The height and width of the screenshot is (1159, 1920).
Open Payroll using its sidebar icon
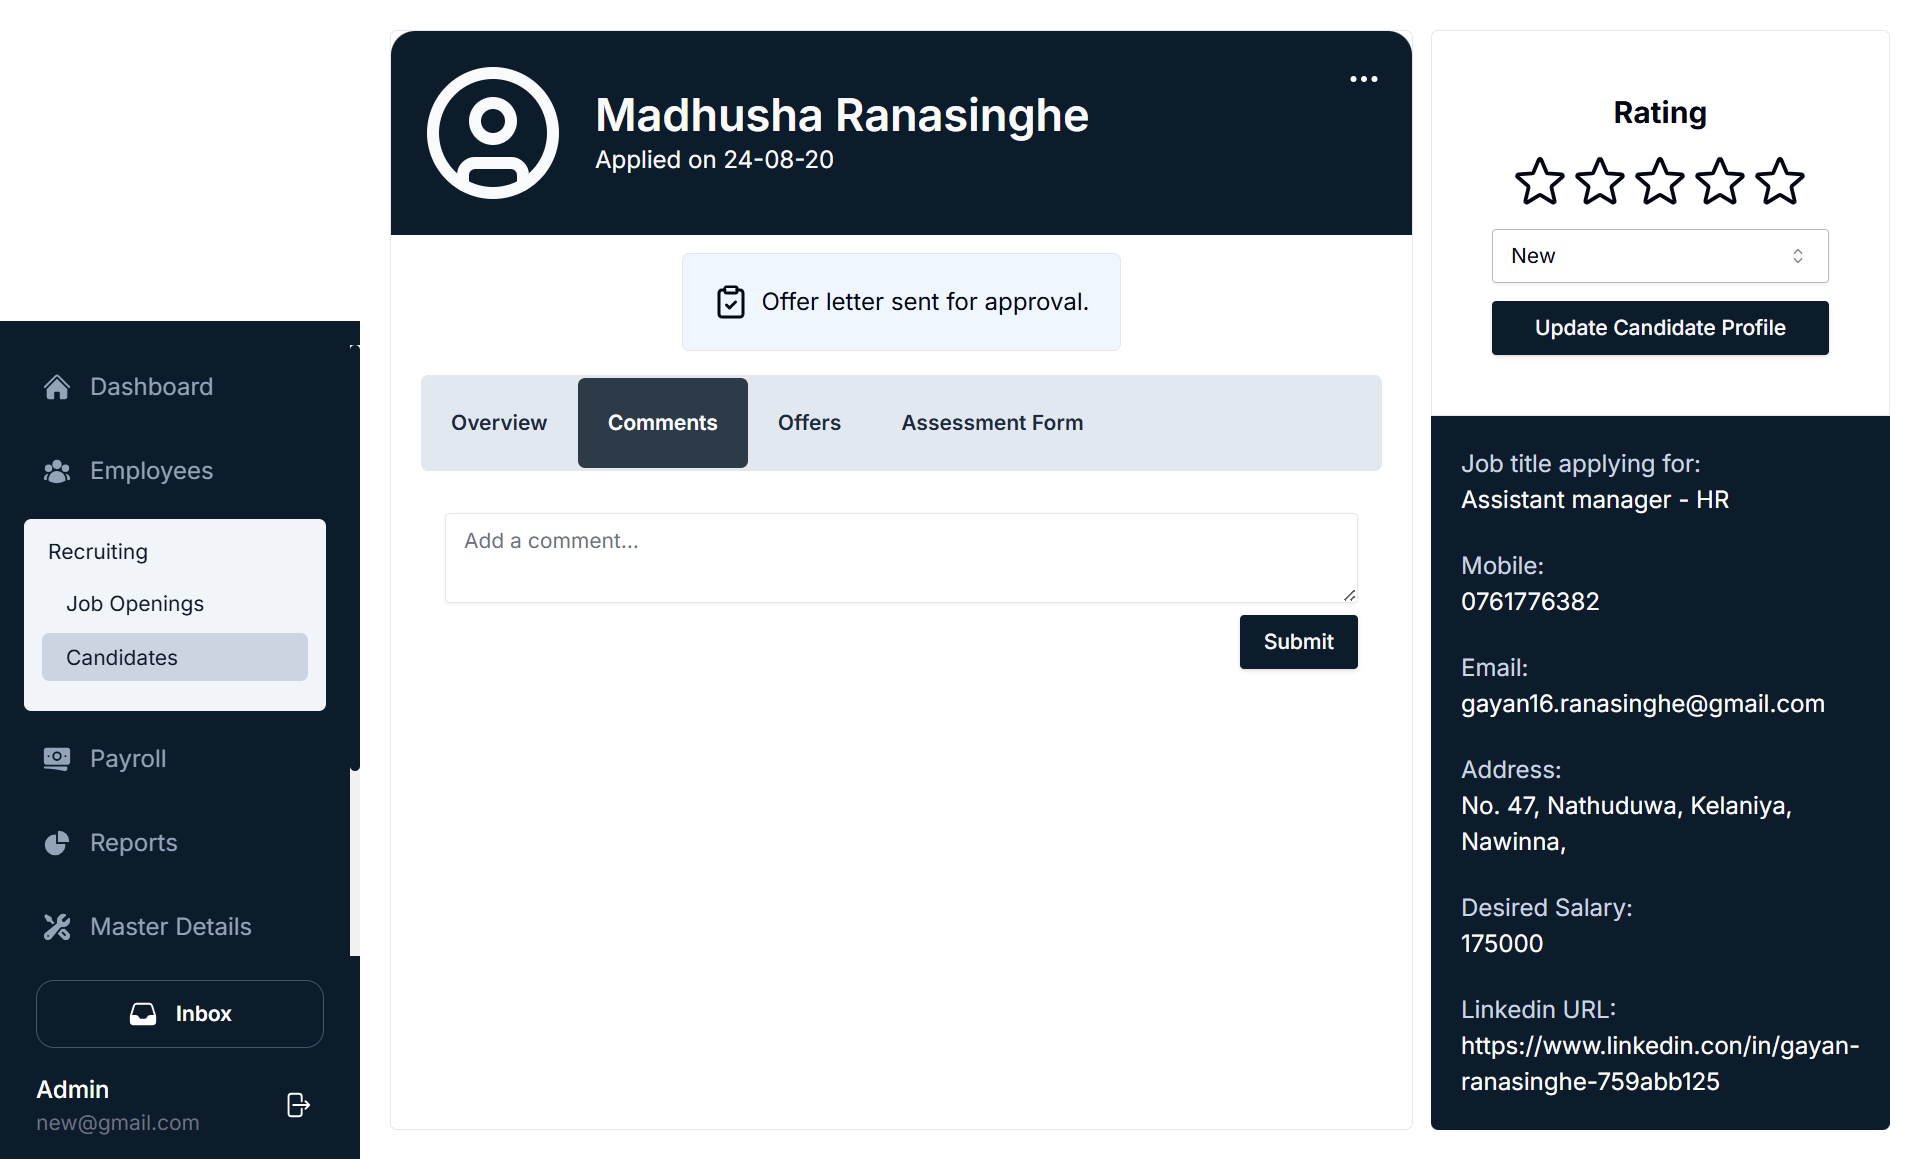click(x=57, y=758)
